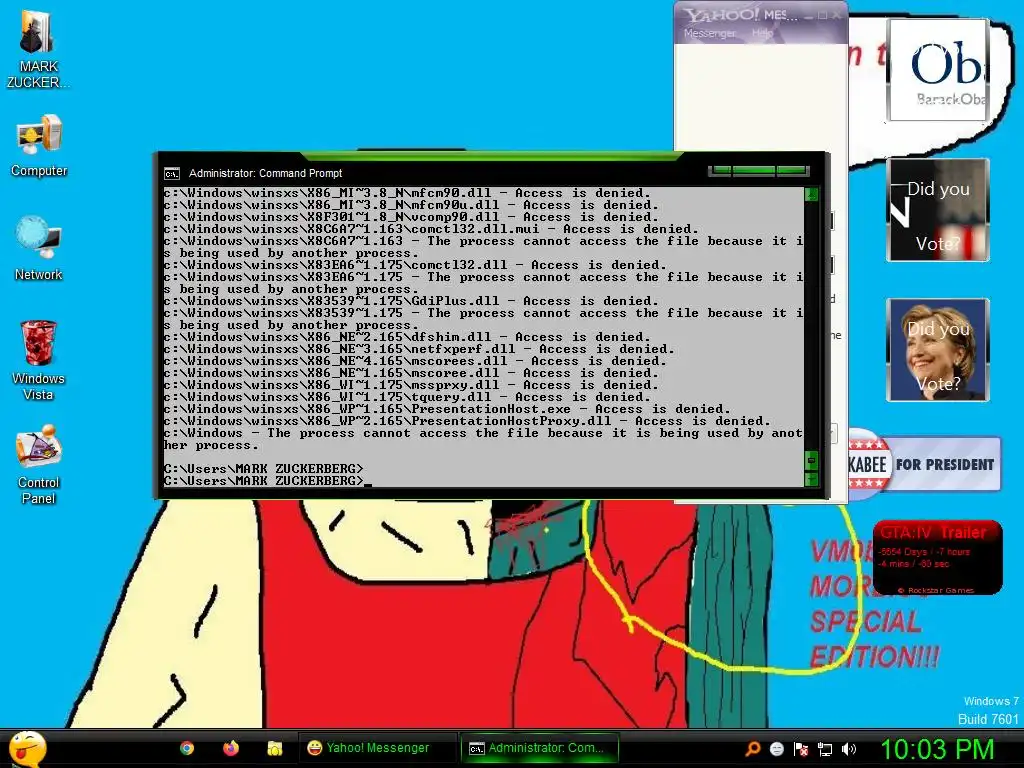
Task: Click the tquery.dll Access is denied line
Action: pyautogui.click(x=407, y=397)
